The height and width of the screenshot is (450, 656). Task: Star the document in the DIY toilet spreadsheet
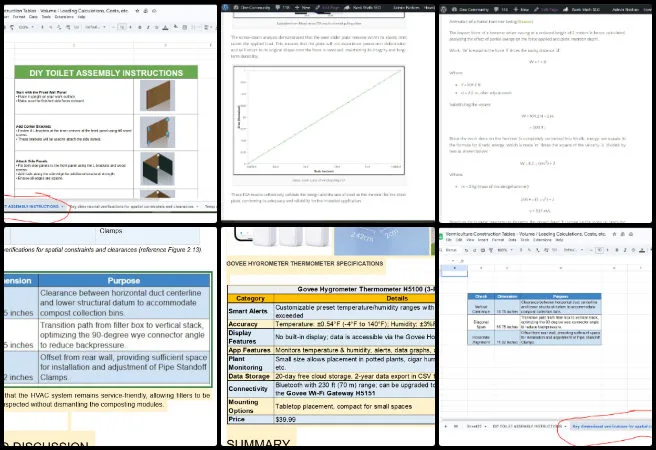point(137,11)
